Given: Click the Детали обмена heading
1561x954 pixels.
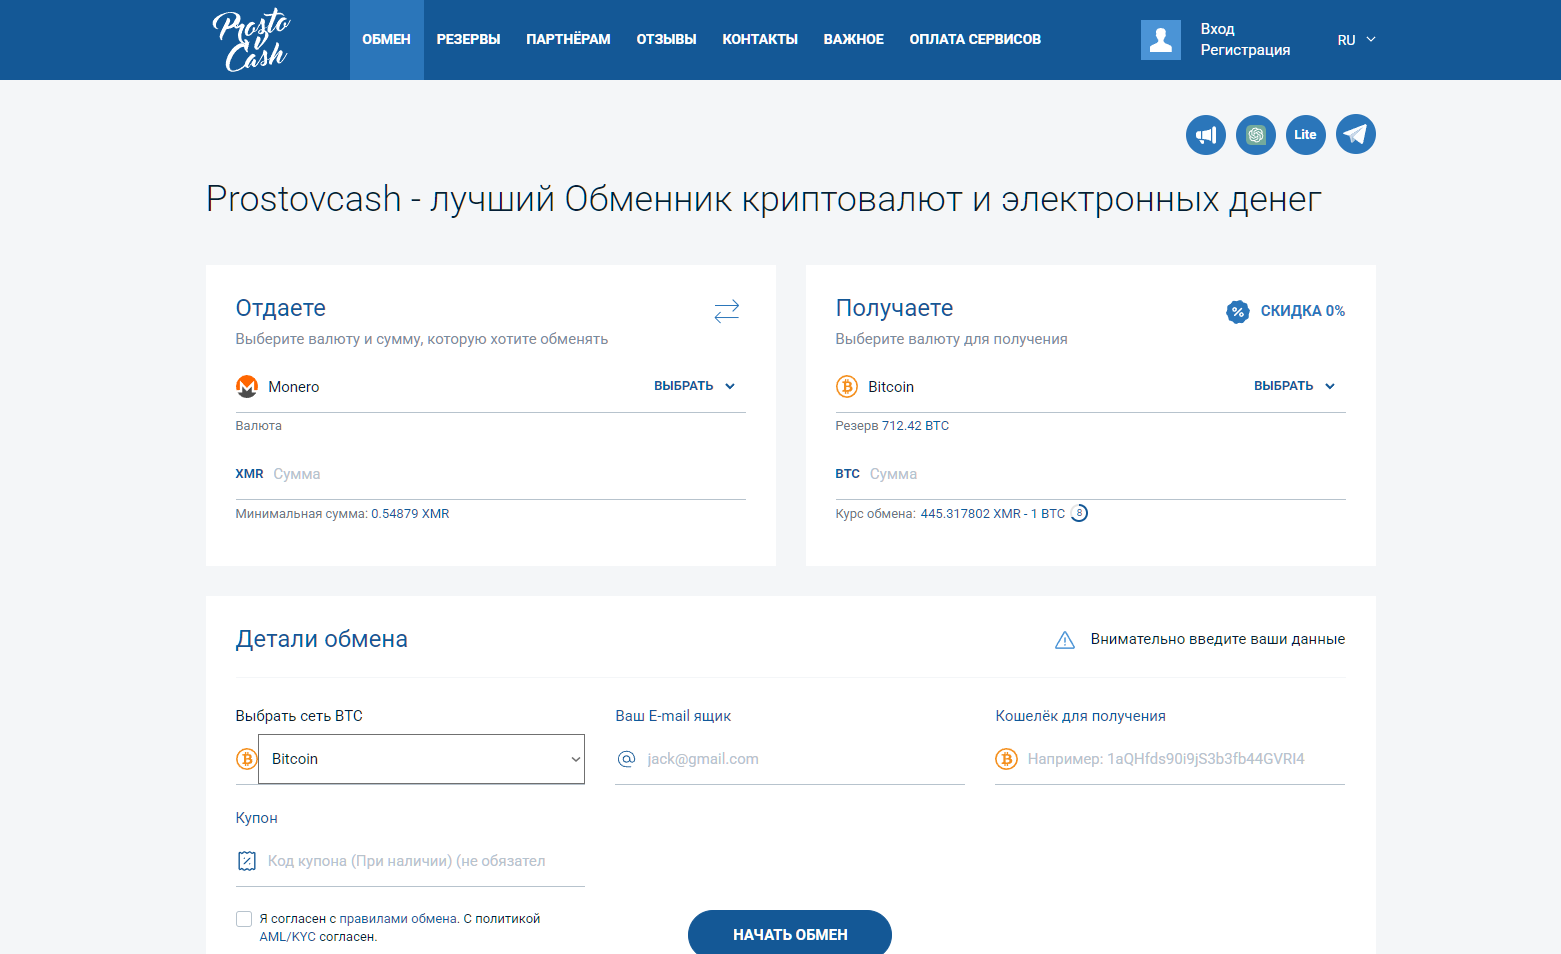Looking at the screenshot, I should (x=322, y=640).
